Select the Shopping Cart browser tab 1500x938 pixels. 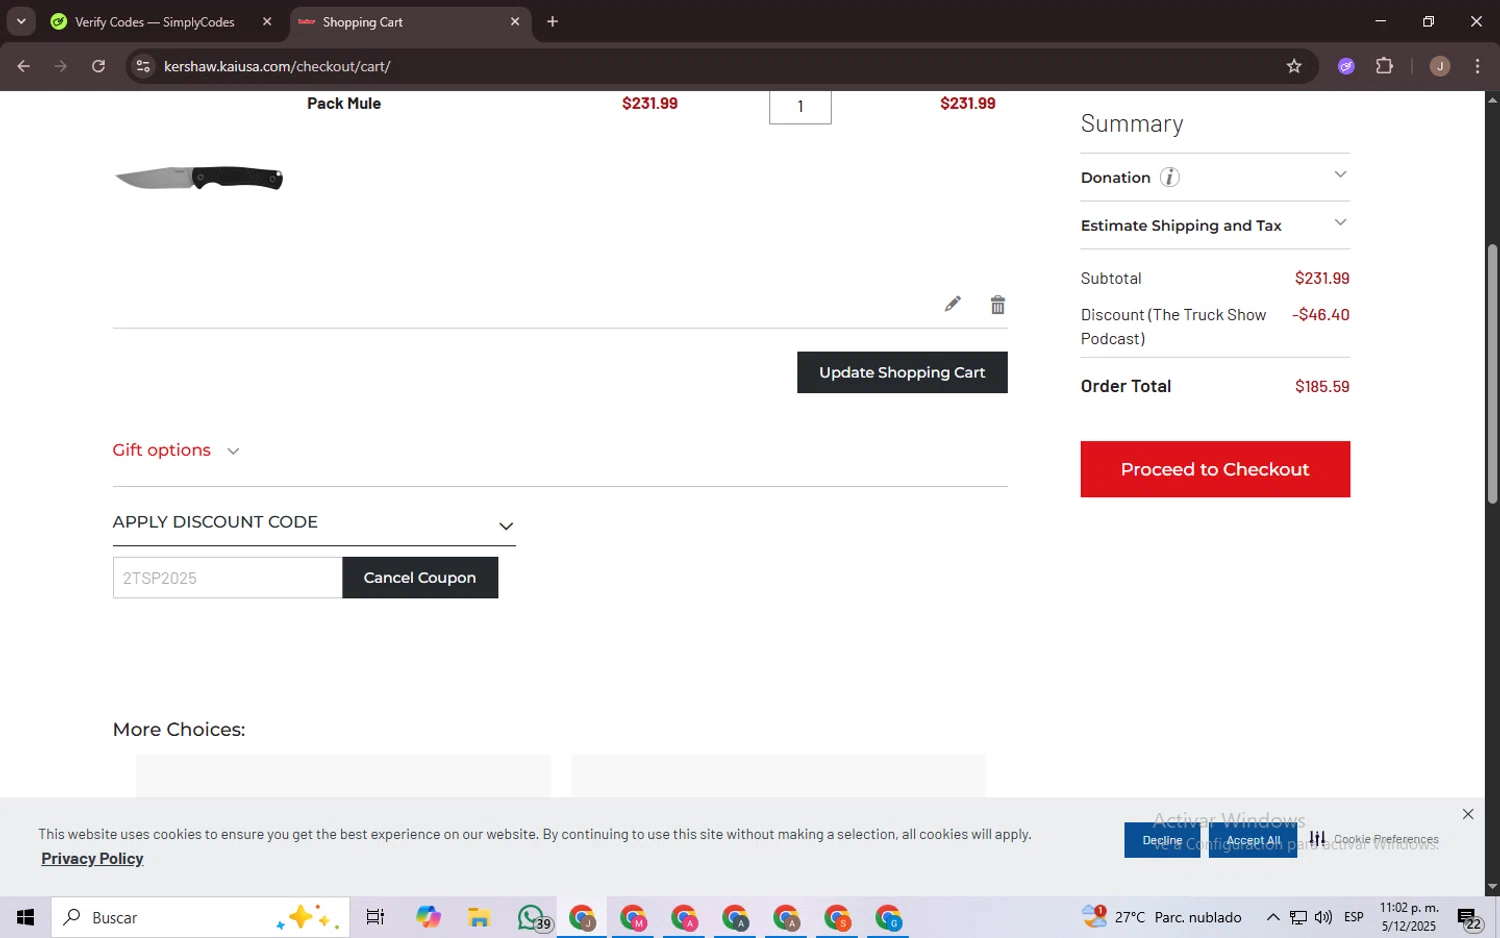point(410,22)
